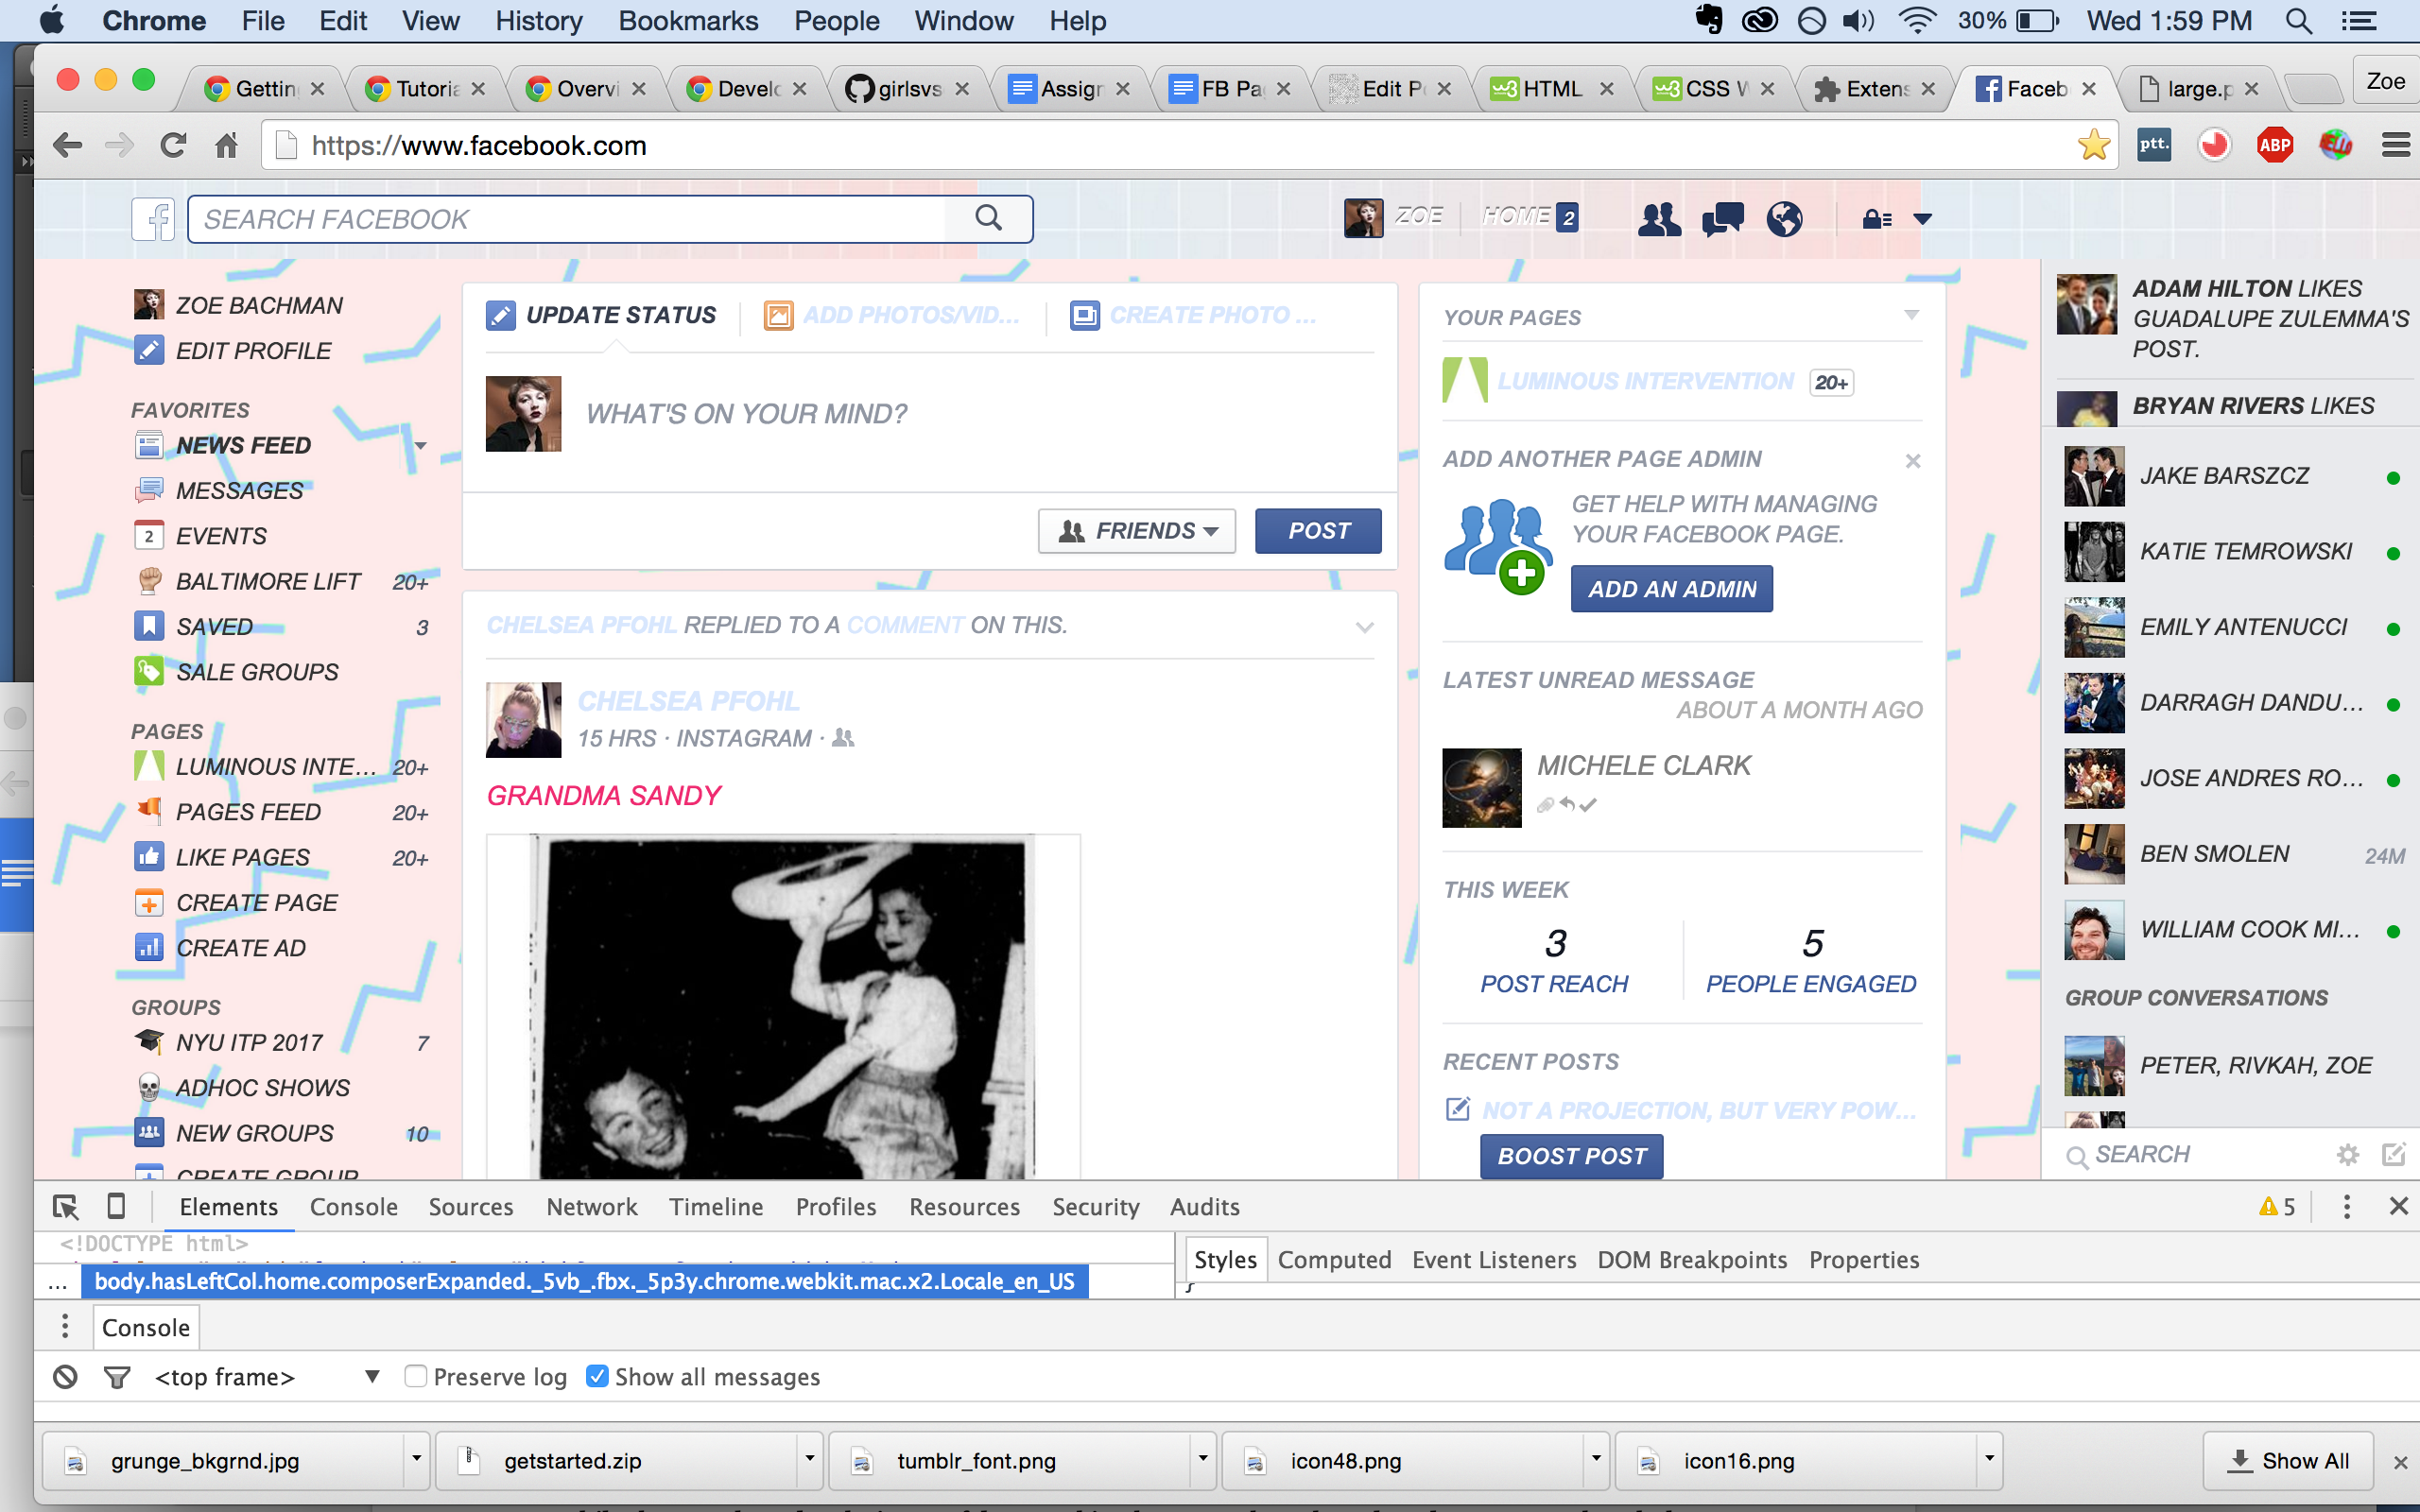
Task: Click the clear console icon
Action: [65, 1377]
